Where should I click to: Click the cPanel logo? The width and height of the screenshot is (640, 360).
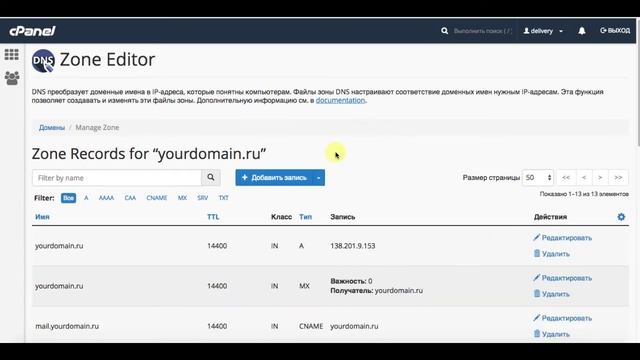pos(32,31)
